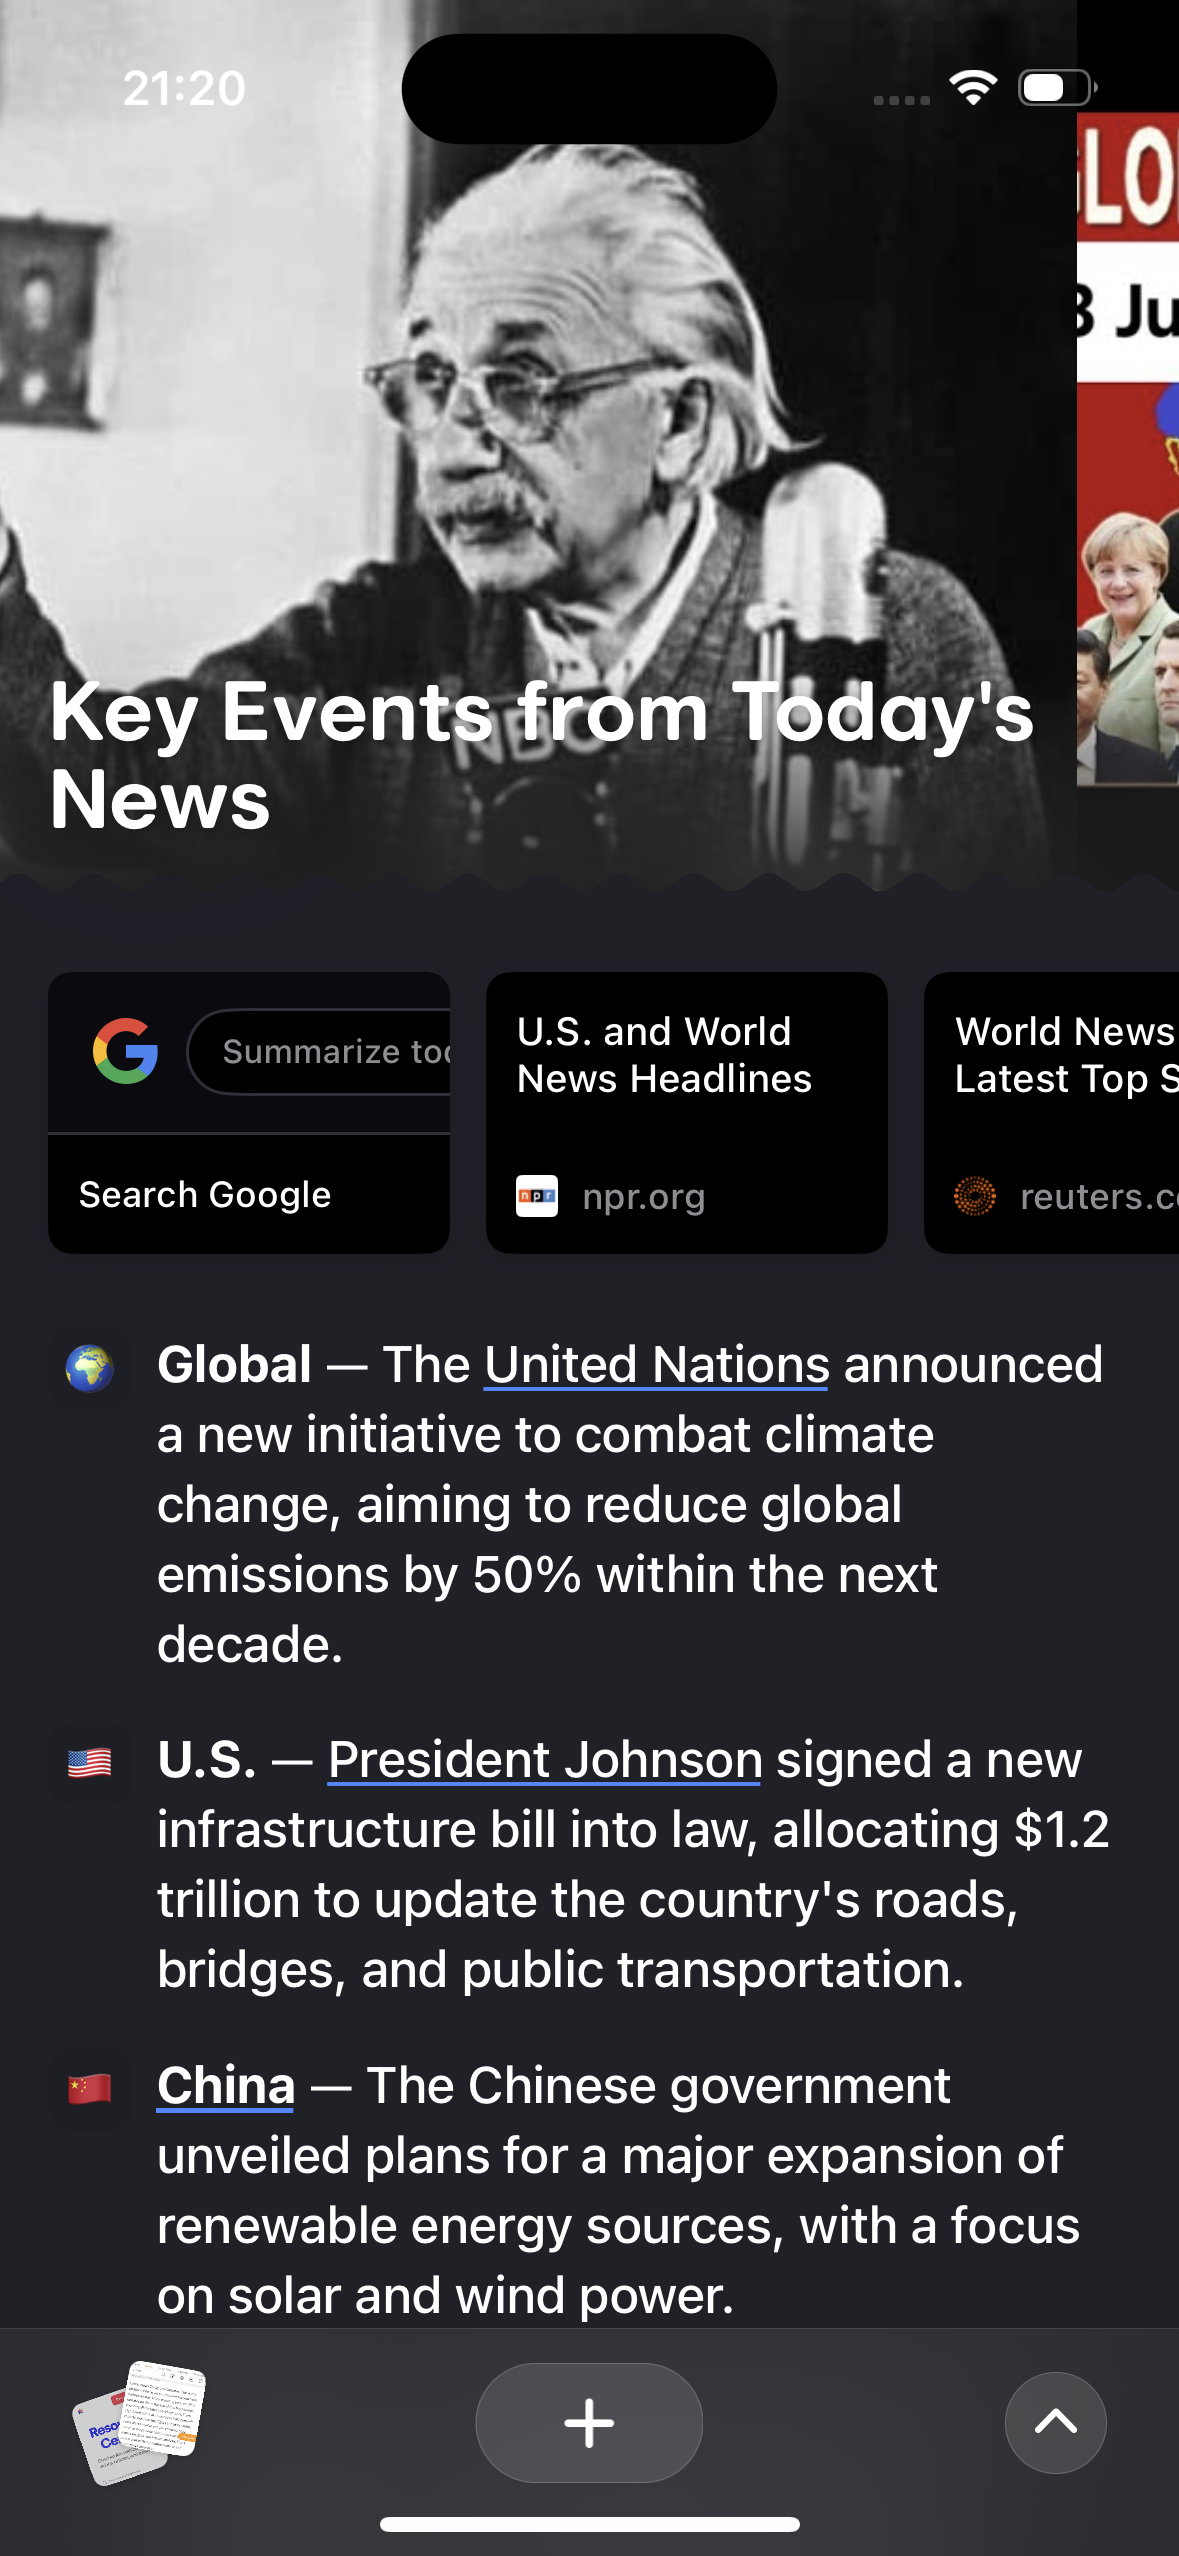Viewport: 1179px width, 2556px height.
Task: Follow the China hyperlink
Action: pyautogui.click(x=226, y=2086)
